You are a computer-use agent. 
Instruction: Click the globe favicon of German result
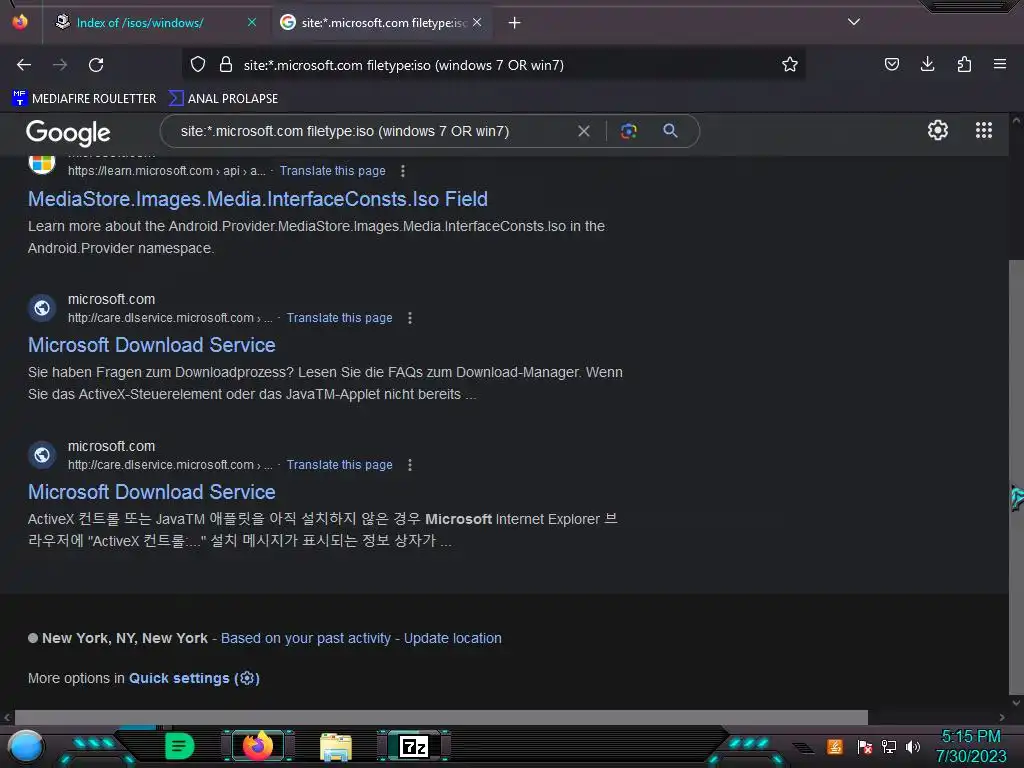coord(42,308)
